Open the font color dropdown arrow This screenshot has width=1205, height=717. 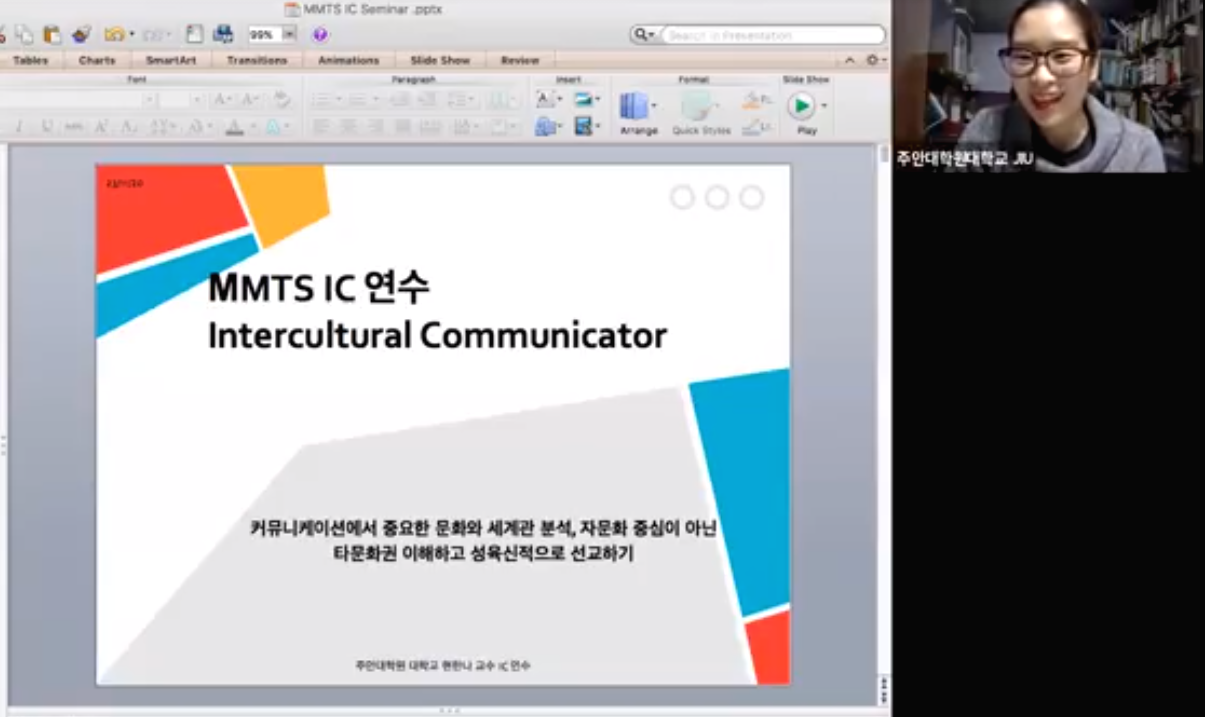(x=253, y=126)
